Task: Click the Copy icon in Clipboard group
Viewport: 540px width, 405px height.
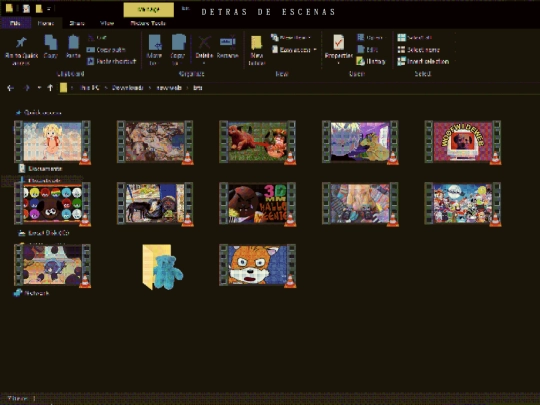Action: pos(51,43)
